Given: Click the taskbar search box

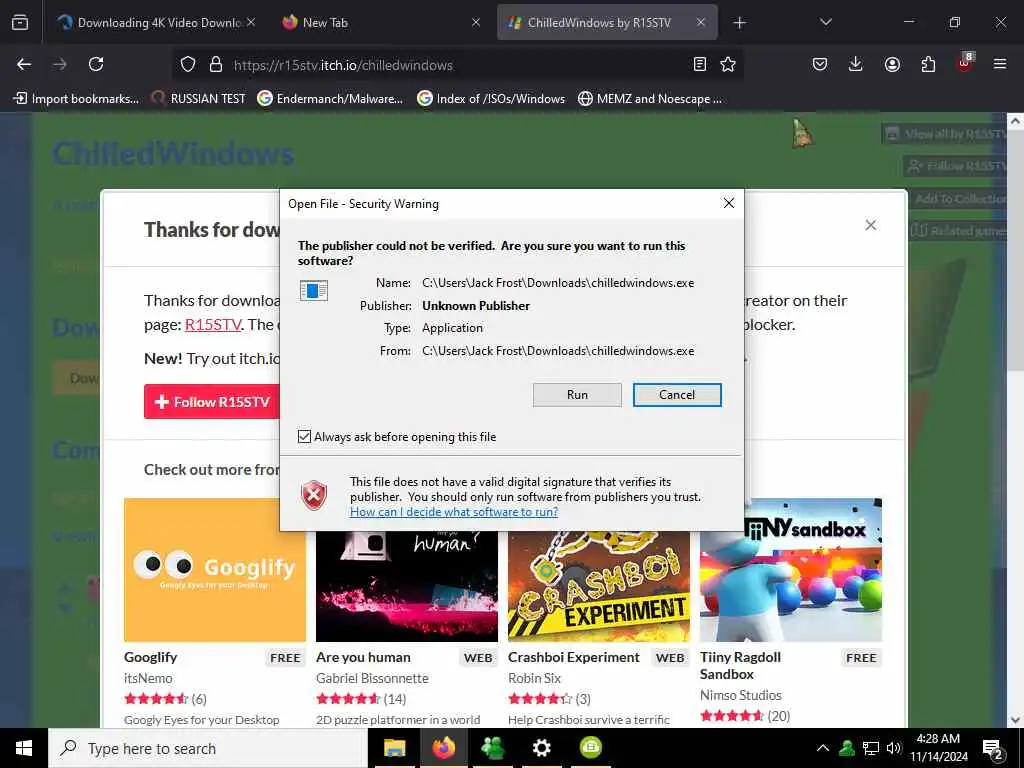Looking at the screenshot, I should pos(208,748).
